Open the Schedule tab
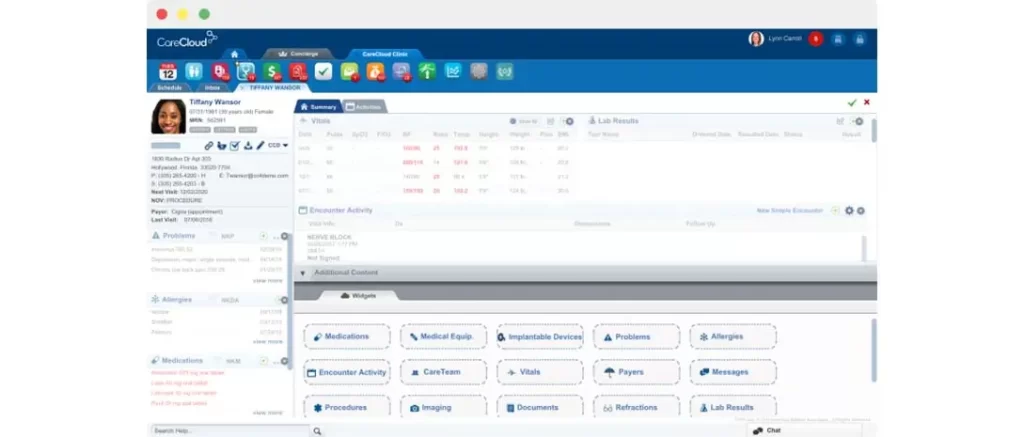 click(169, 87)
